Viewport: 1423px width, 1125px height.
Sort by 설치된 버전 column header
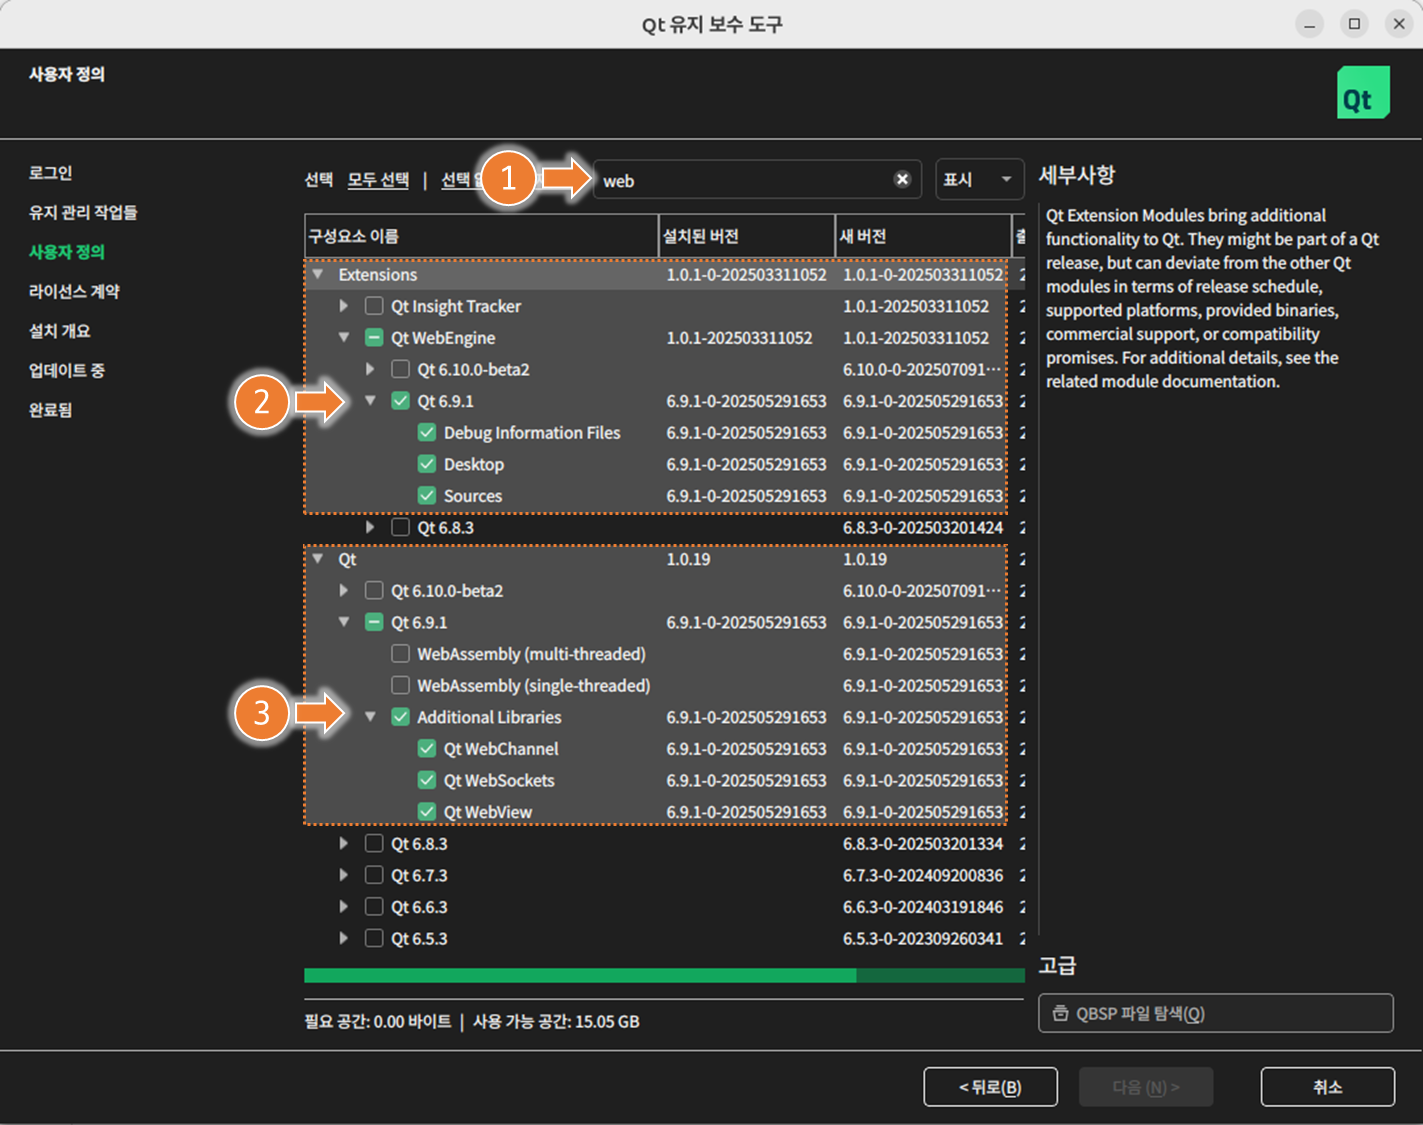point(746,236)
